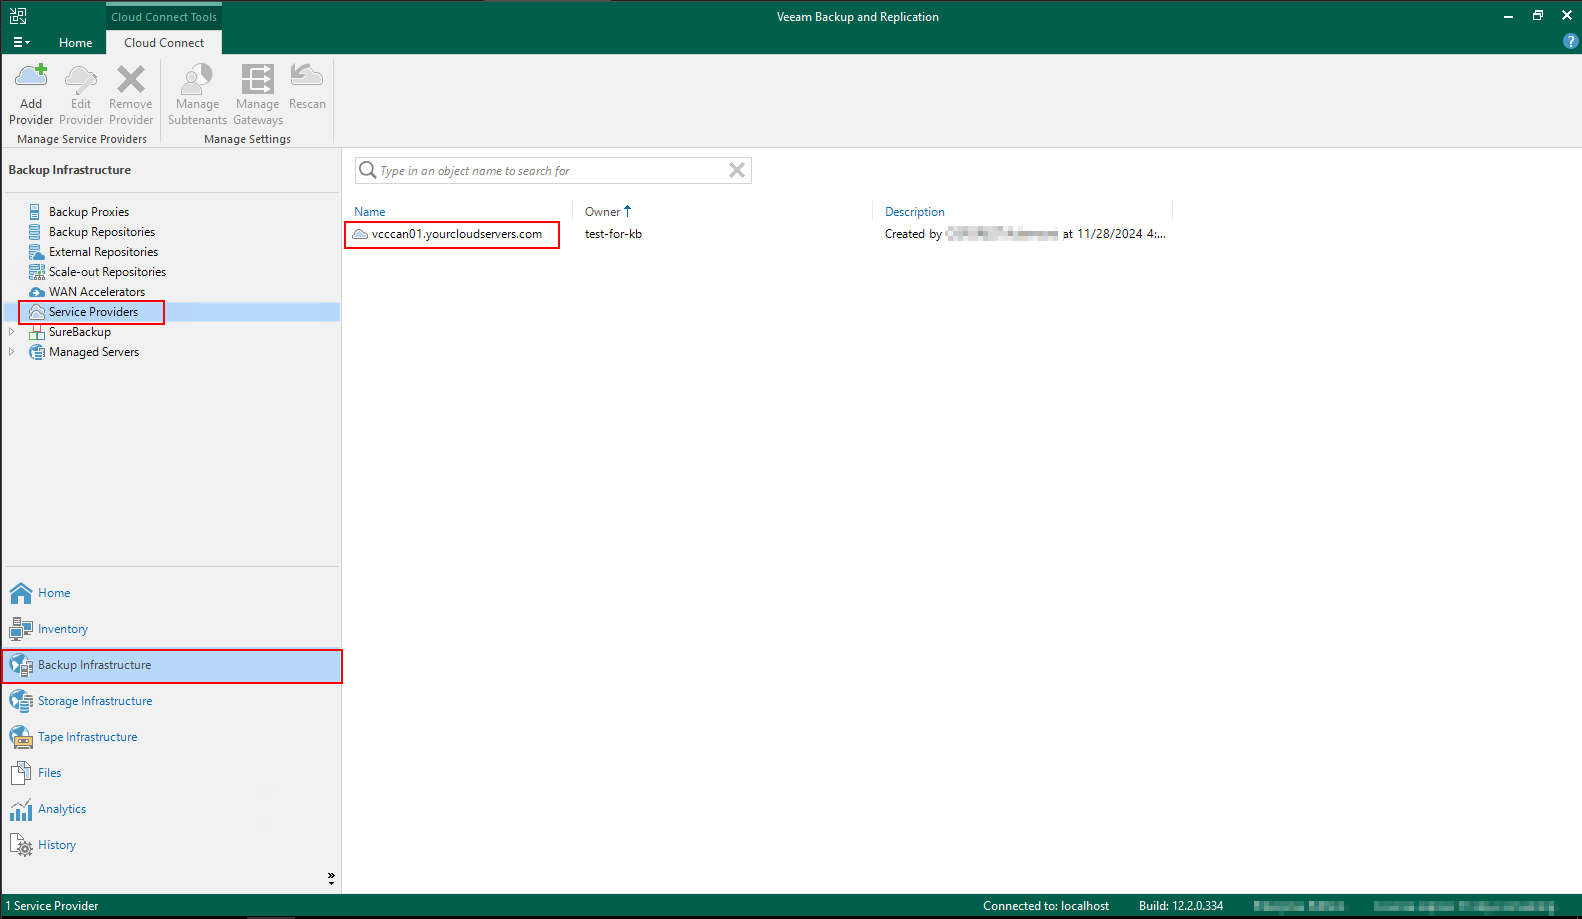Screen dimensions: 1582x919
Task: Expand the SureBackup tree node
Action: pos(12,332)
